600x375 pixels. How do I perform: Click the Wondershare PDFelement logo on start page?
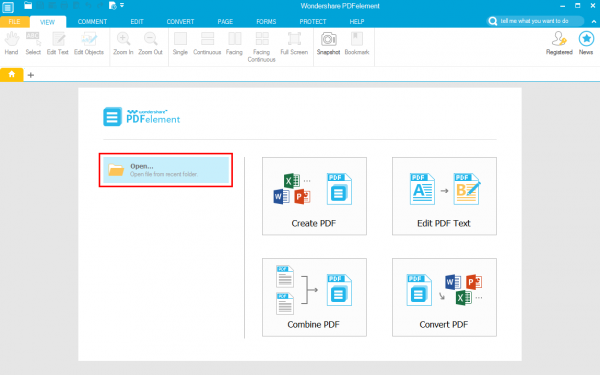click(x=142, y=117)
